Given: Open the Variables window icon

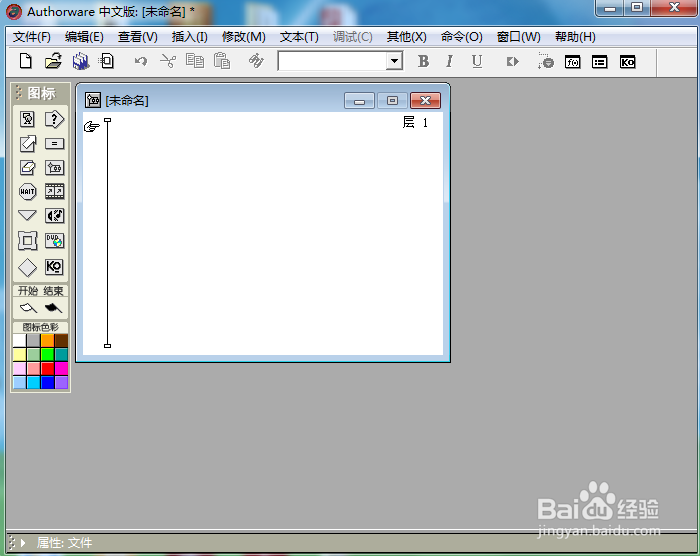Looking at the screenshot, I should [x=600, y=62].
